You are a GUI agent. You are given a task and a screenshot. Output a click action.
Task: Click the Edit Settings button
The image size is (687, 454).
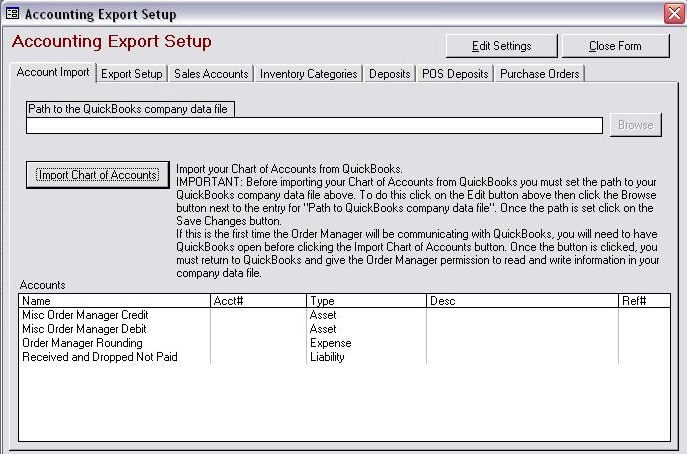point(502,46)
